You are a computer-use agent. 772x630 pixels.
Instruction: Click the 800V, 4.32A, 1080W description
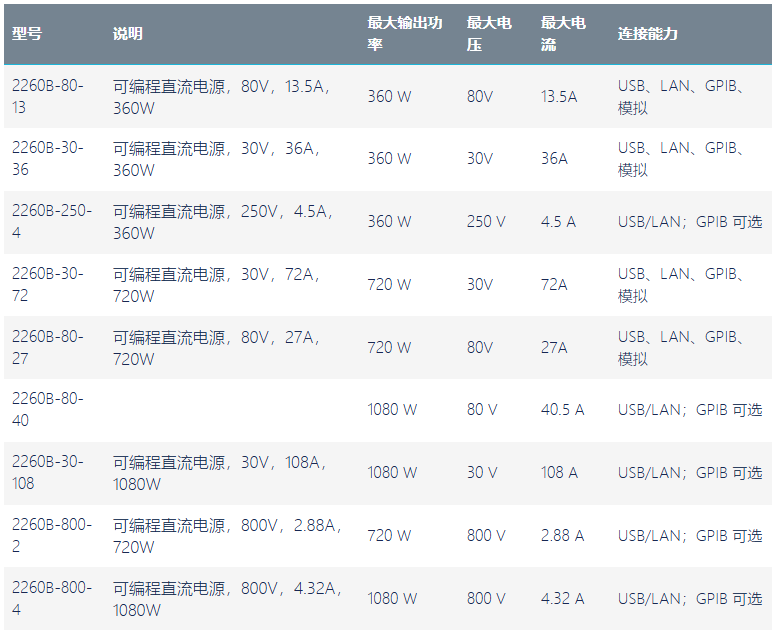point(227,598)
